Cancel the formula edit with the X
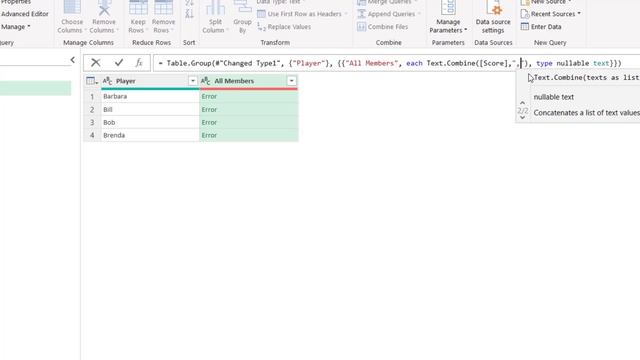Screen dimensions: 640x360 click(x=96, y=62)
